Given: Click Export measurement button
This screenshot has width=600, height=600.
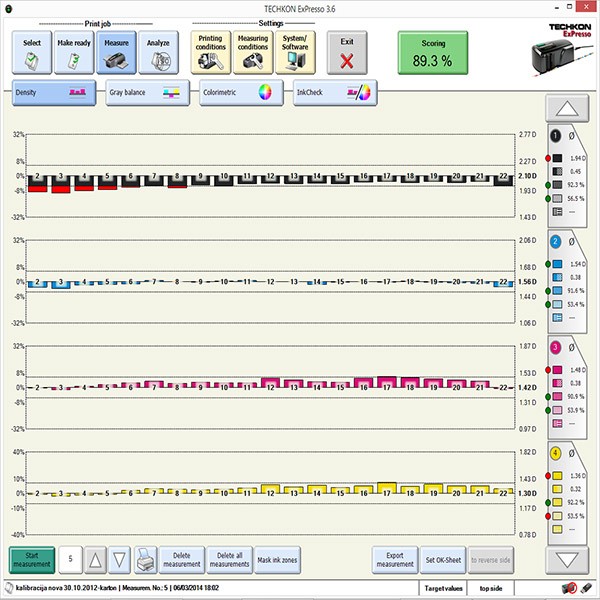Looking at the screenshot, I should [395, 560].
